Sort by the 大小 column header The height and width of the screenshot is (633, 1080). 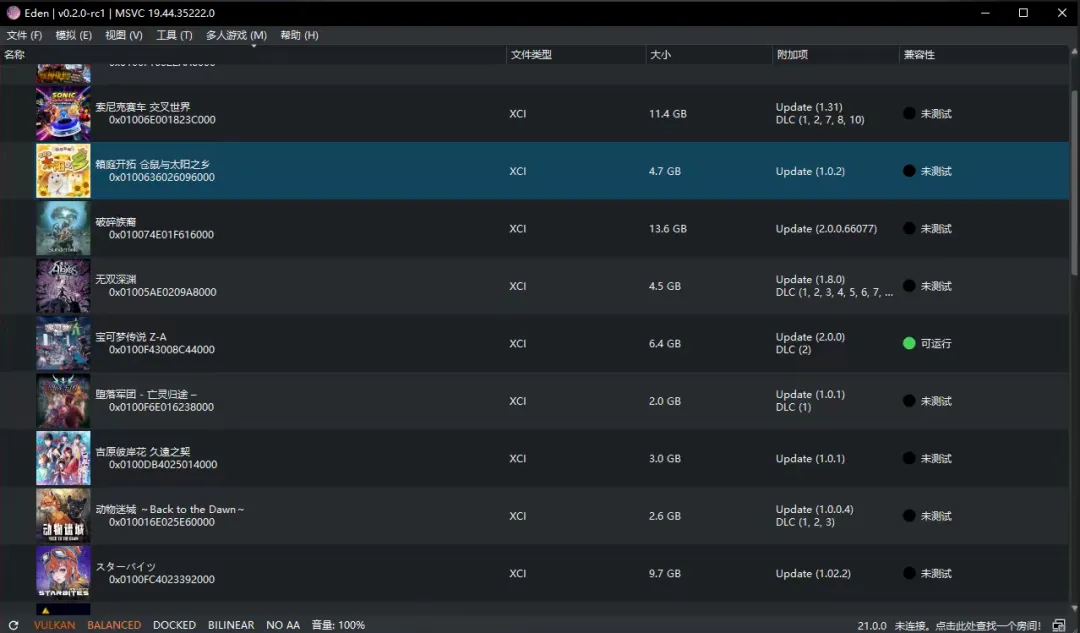pos(709,54)
